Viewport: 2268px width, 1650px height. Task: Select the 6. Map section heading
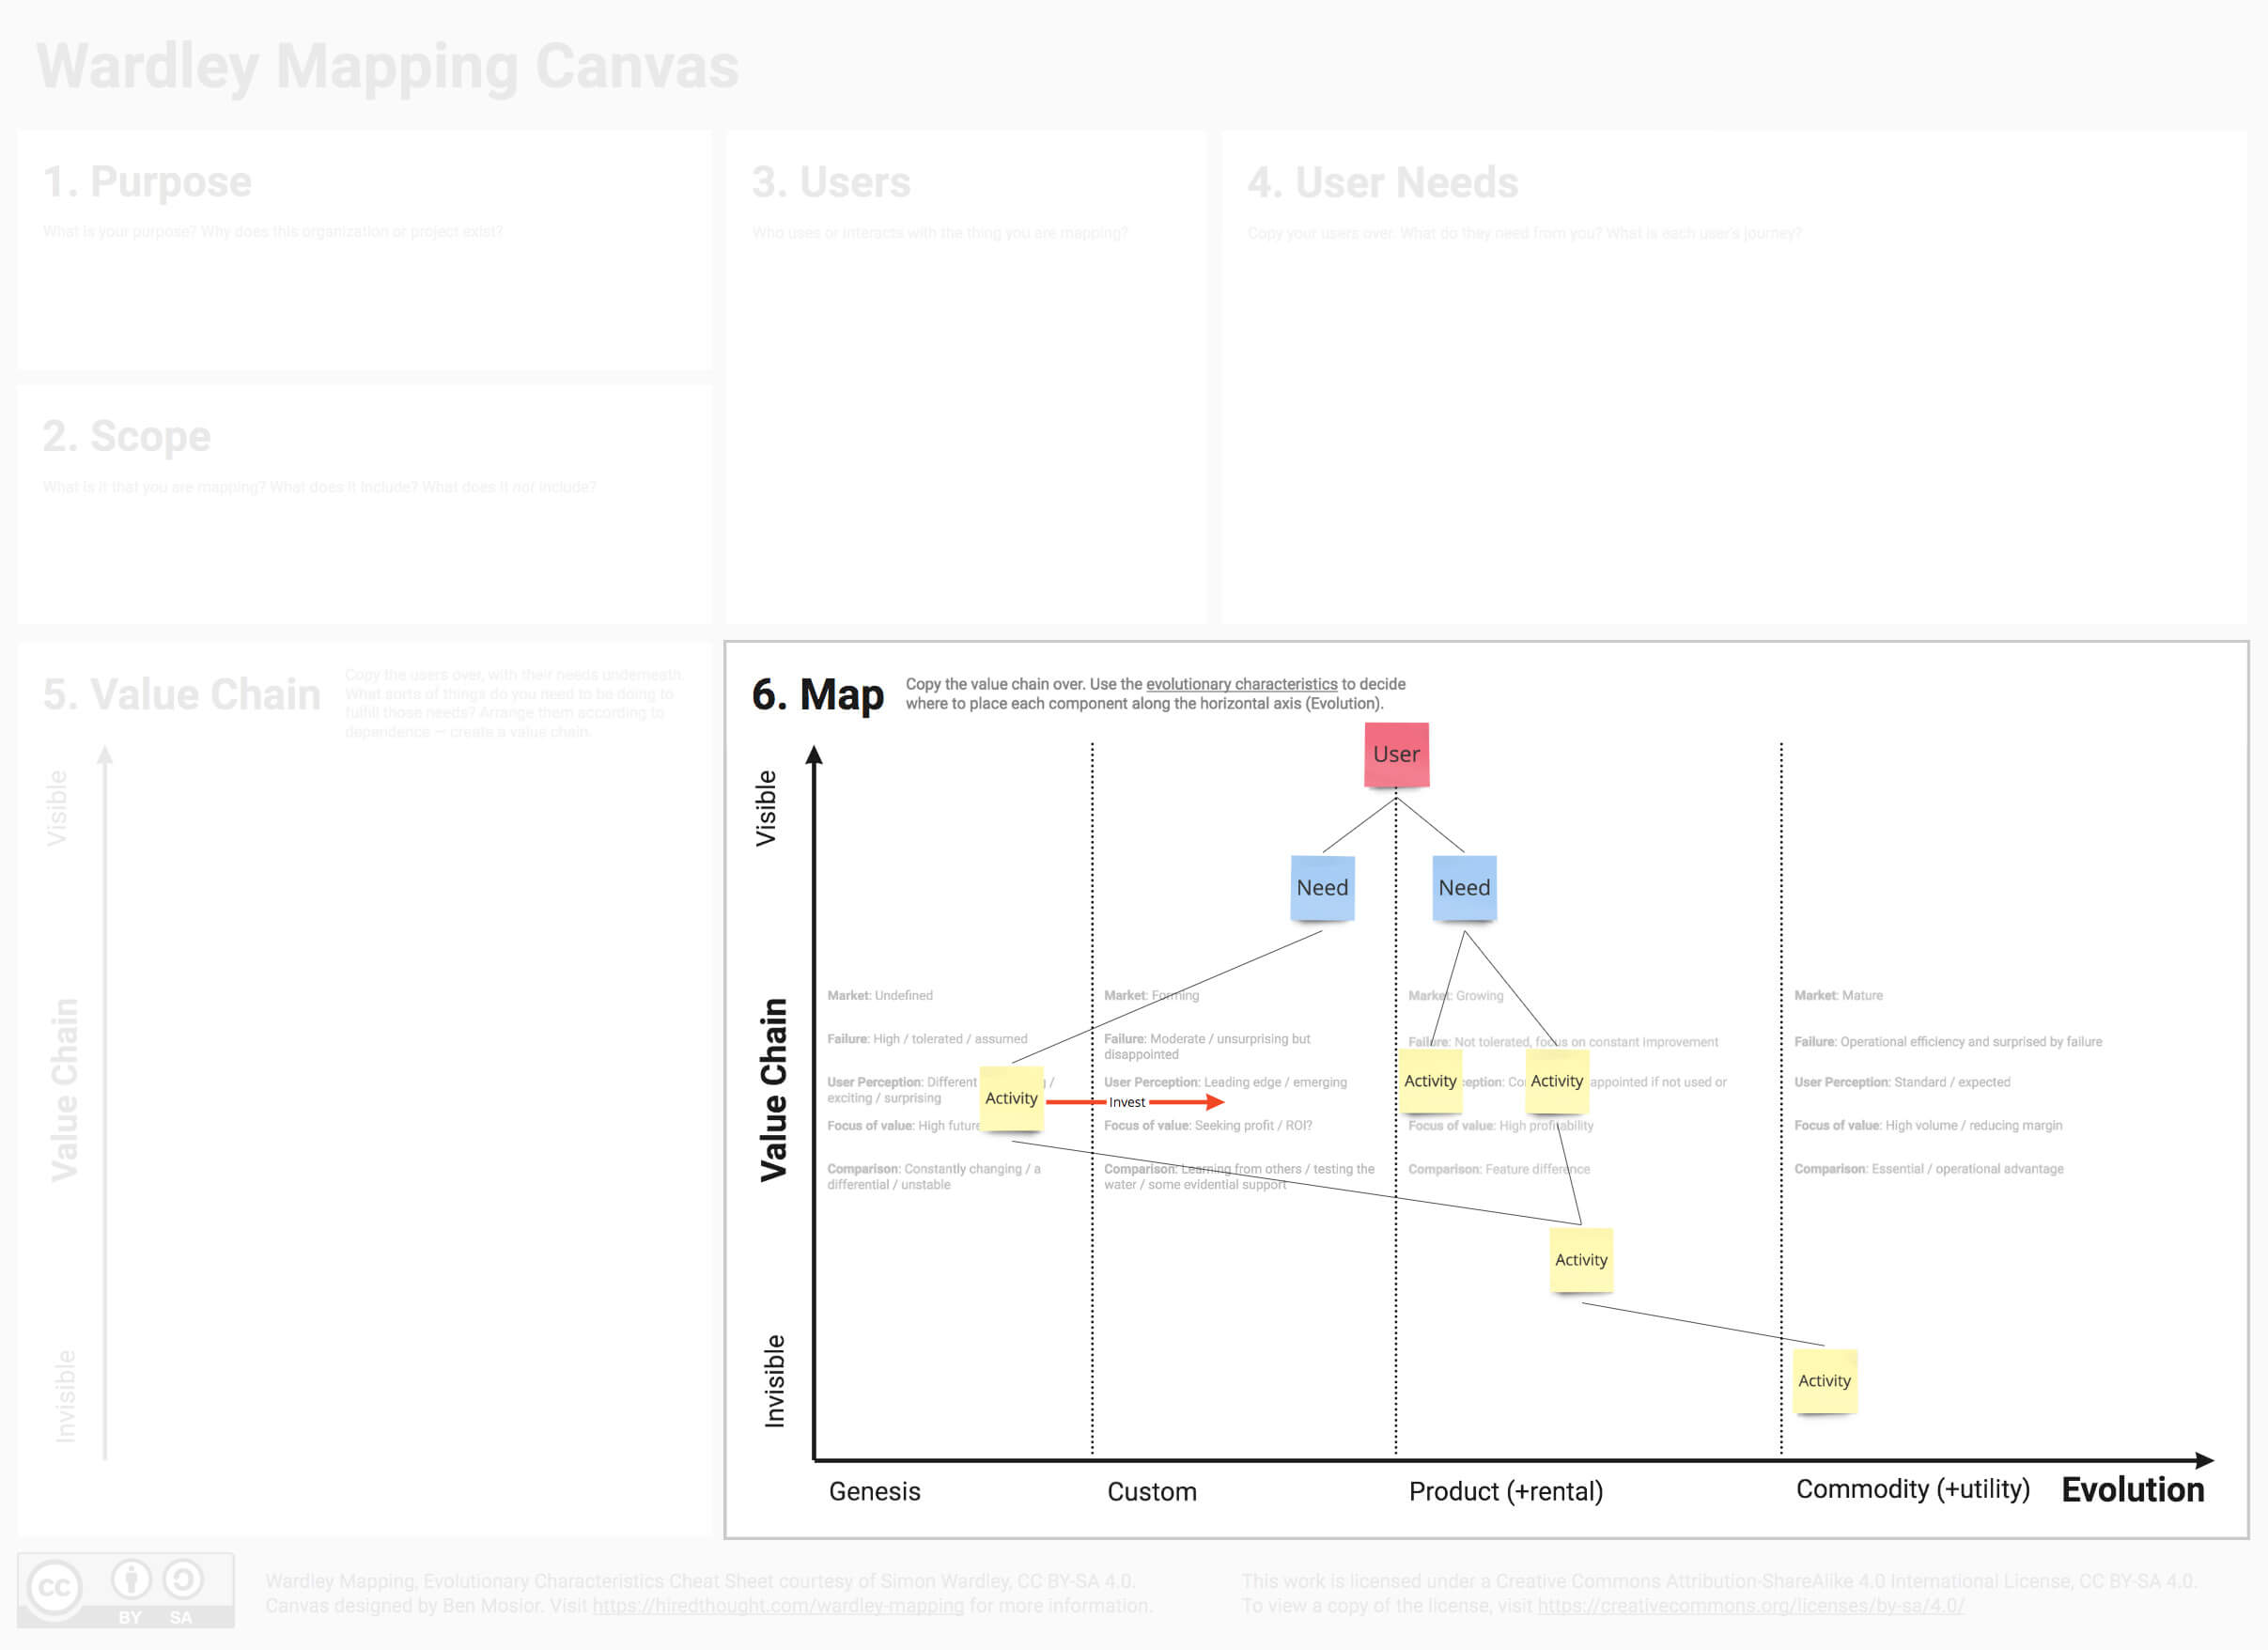pyautogui.click(x=818, y=695)
